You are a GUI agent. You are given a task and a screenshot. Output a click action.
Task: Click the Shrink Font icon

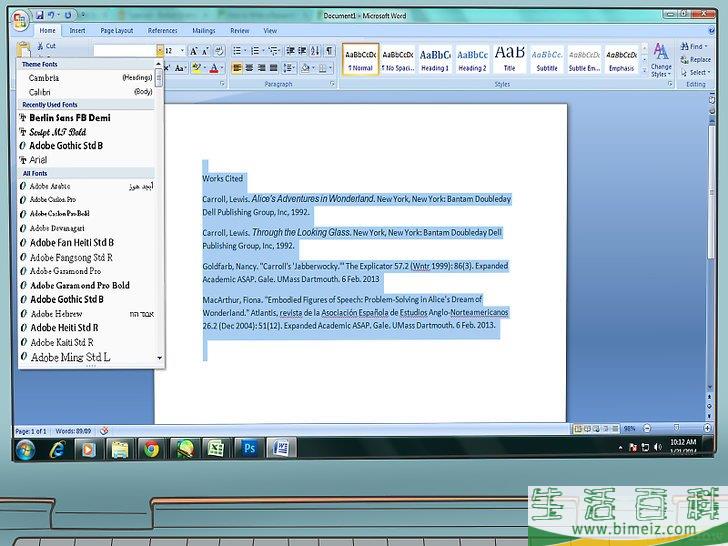(x=205, y=51)
